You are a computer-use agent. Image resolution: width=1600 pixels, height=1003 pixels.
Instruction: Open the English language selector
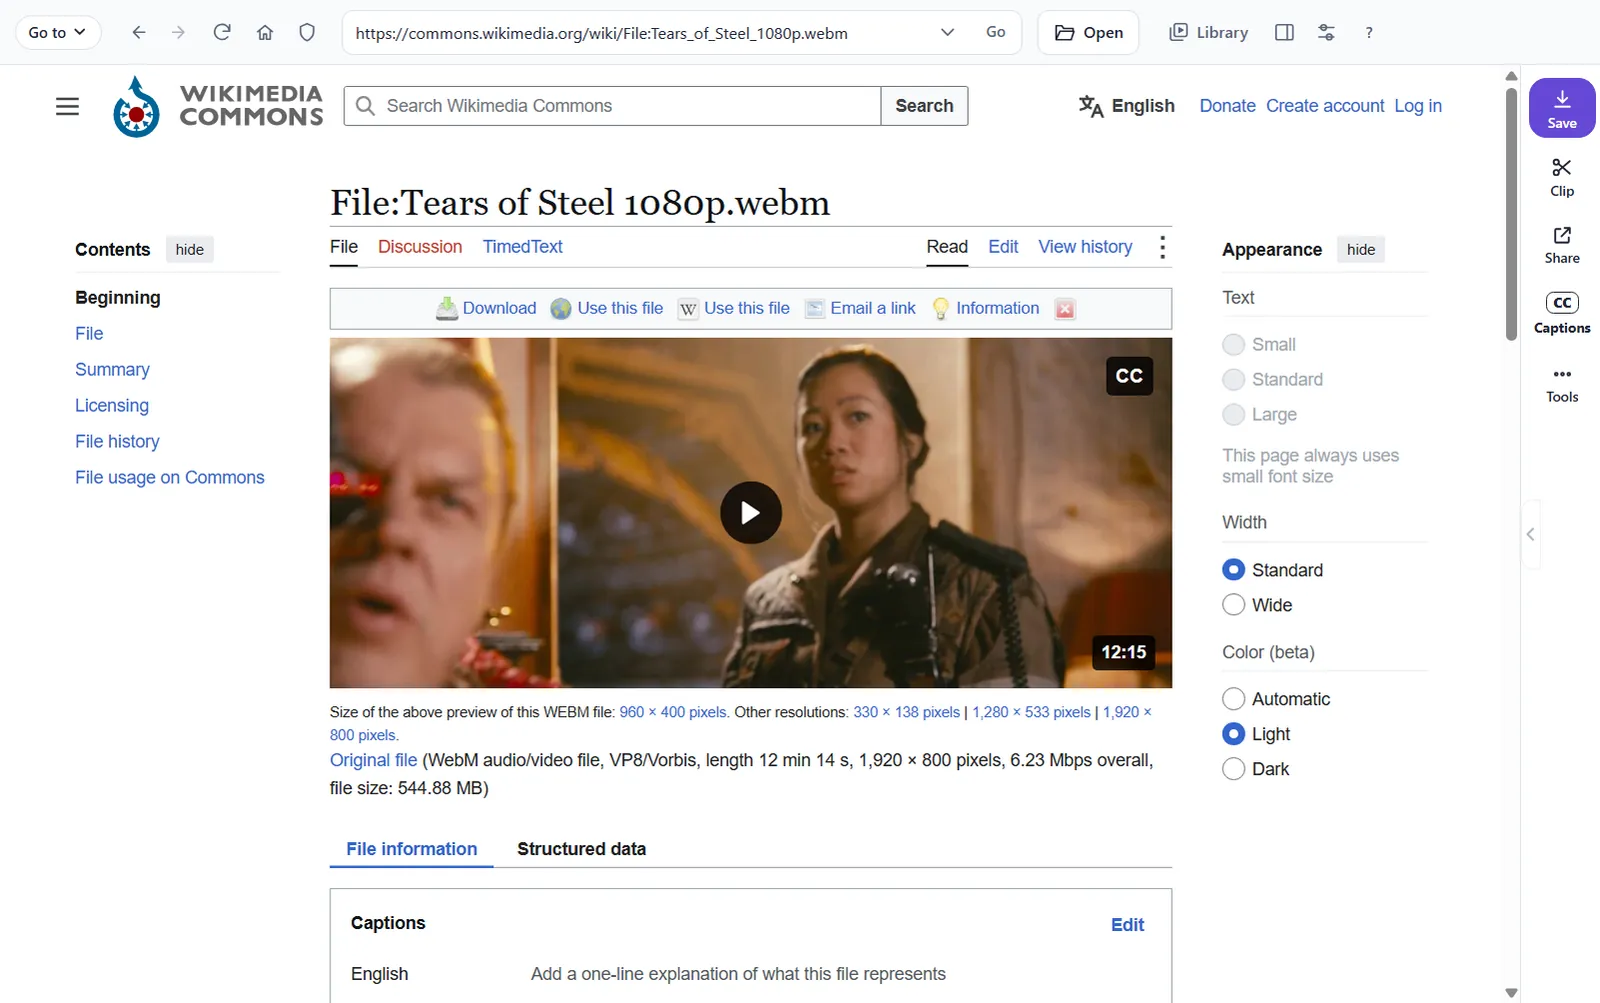(1127, 106)
